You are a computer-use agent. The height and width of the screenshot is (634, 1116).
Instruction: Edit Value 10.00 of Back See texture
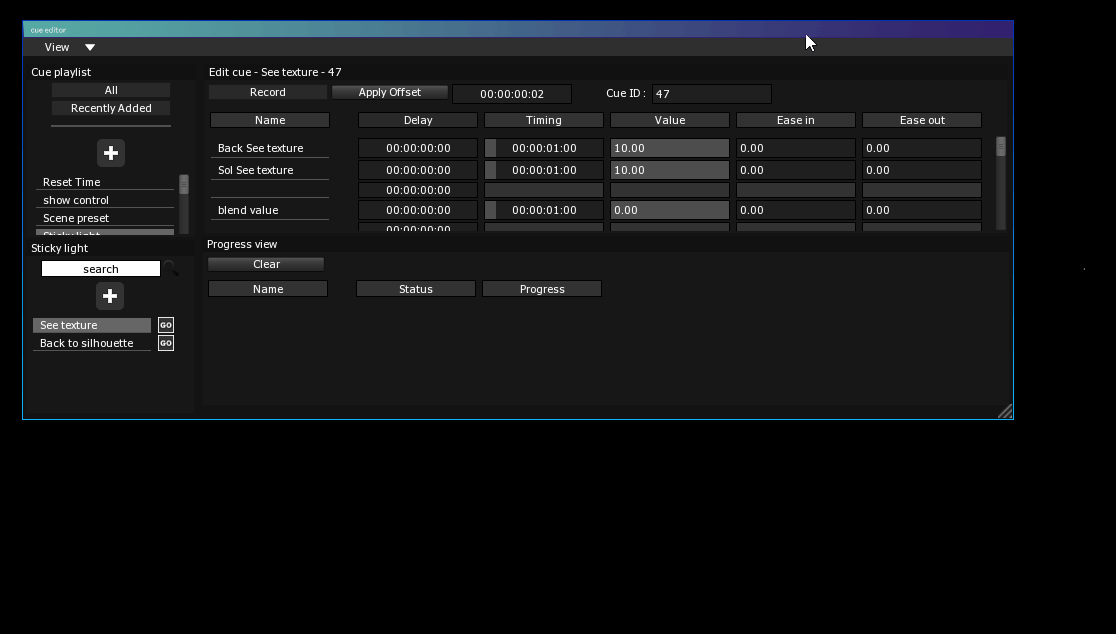(670, 148)
